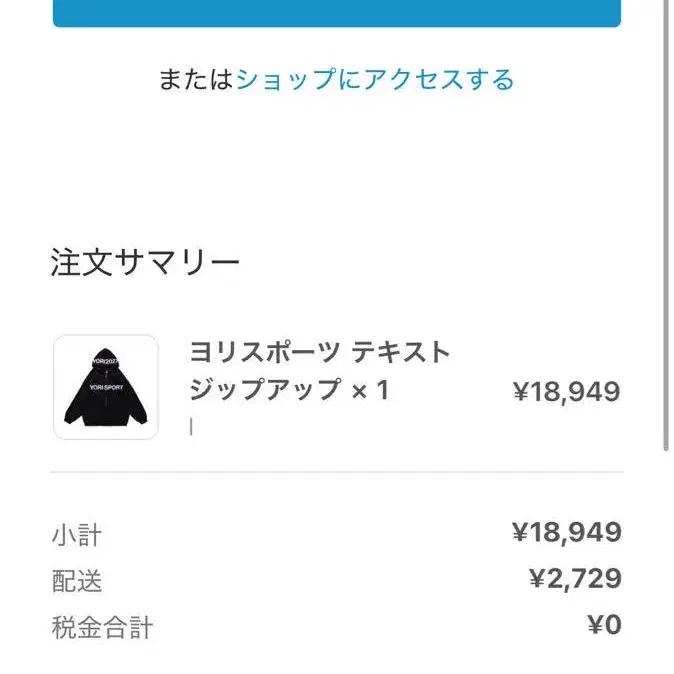Screen dimensions: 674x674
Task: Select the 小計 subtotal label
Action: (x=77, y=535)
